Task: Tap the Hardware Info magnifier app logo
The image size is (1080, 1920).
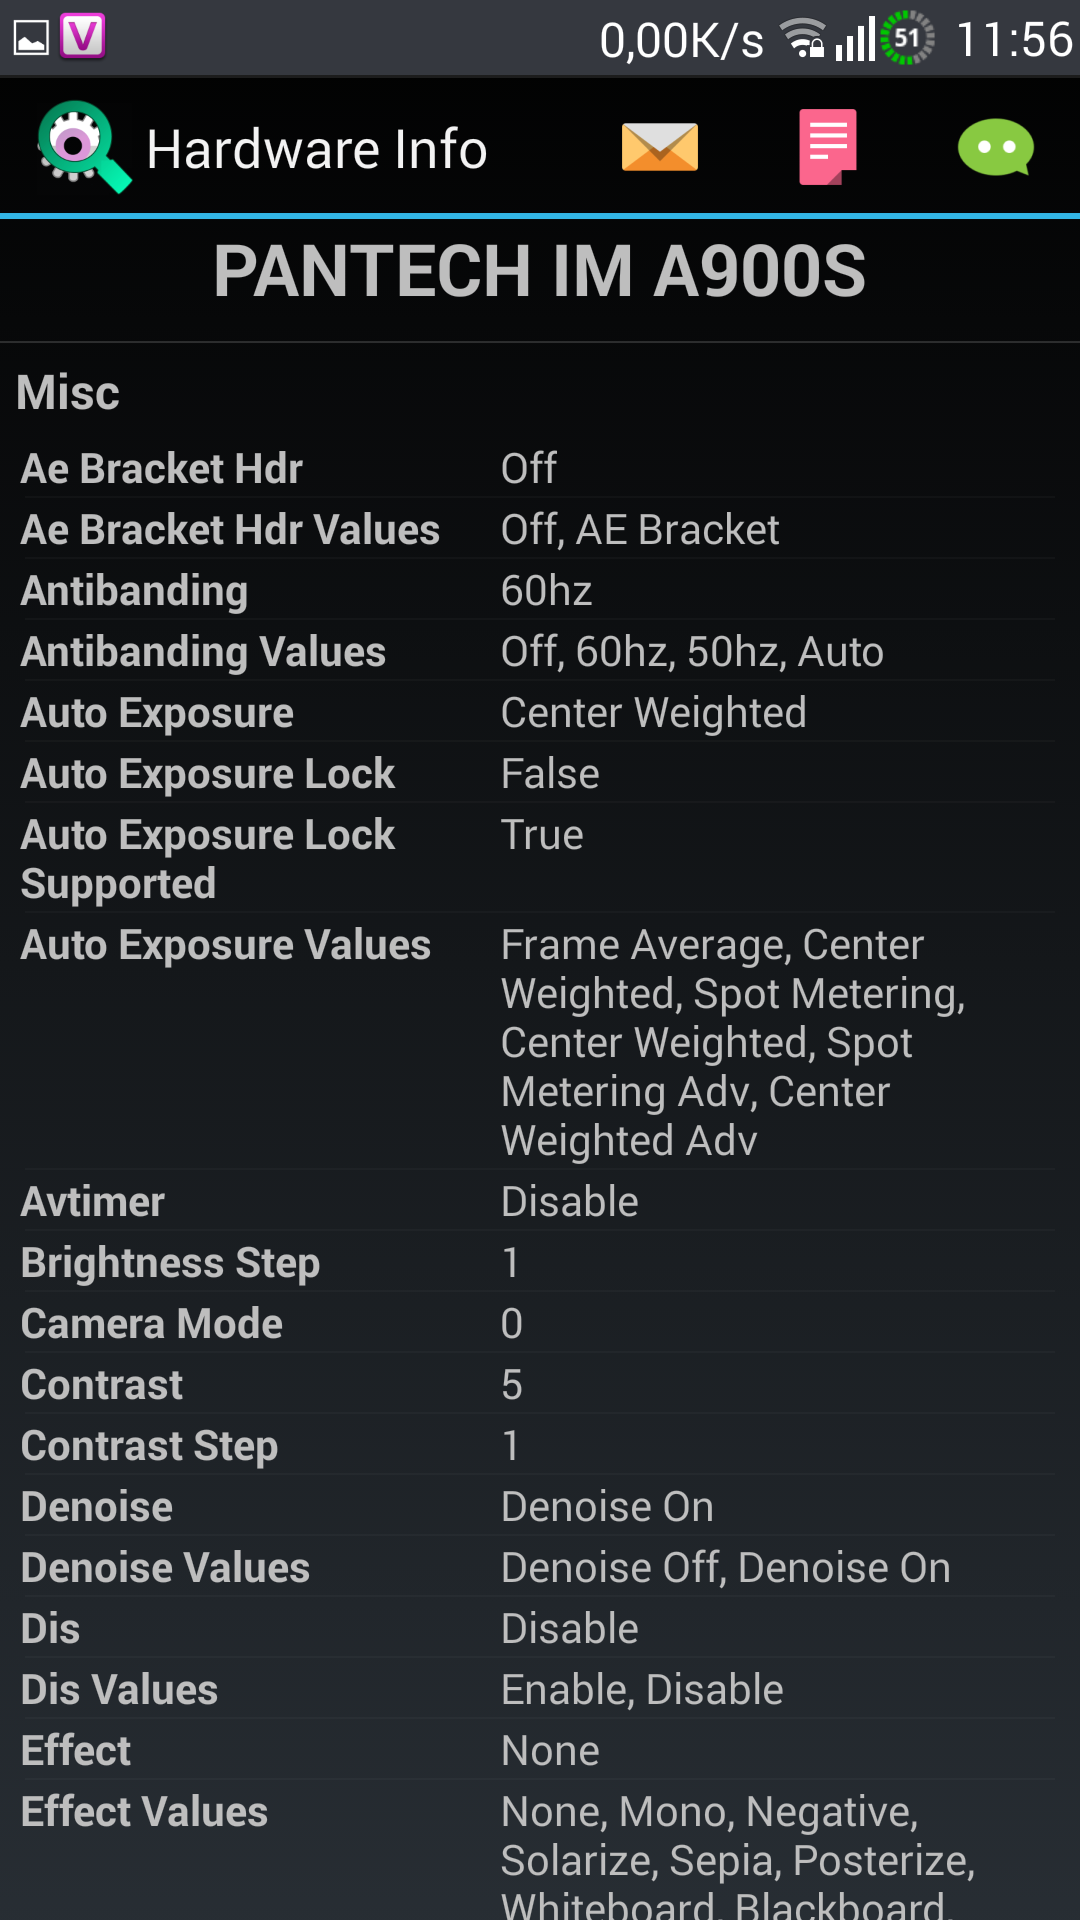Action: click(82, 146)
